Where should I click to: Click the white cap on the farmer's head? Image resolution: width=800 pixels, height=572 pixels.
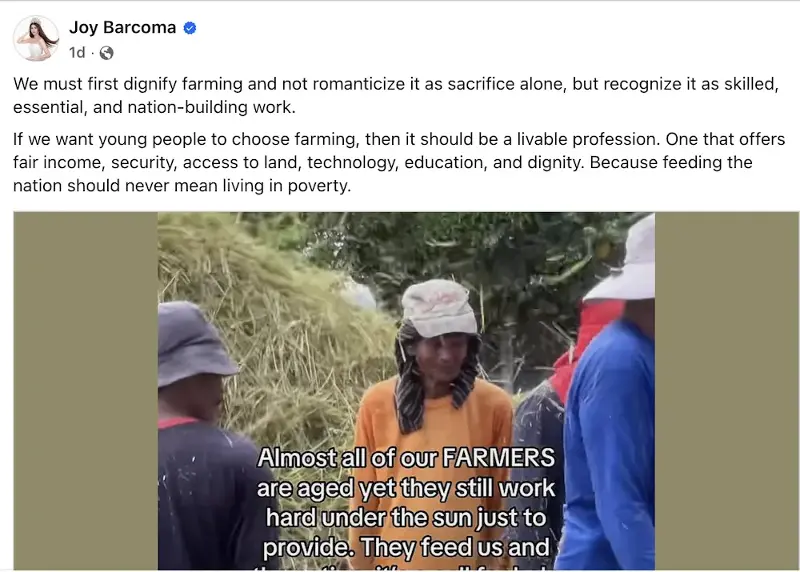[439, 307]
